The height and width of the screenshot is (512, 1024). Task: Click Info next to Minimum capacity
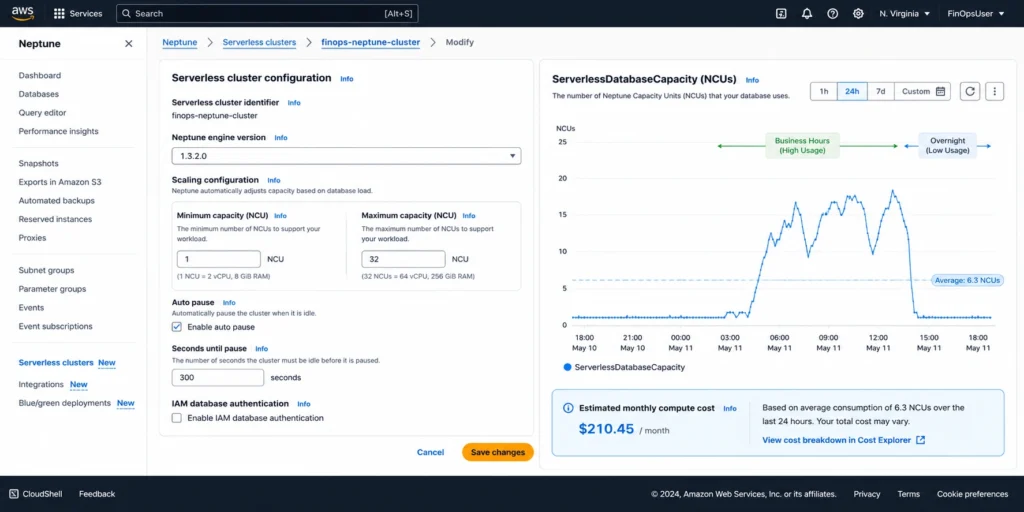pyautogui.click(x=280, y=216)
